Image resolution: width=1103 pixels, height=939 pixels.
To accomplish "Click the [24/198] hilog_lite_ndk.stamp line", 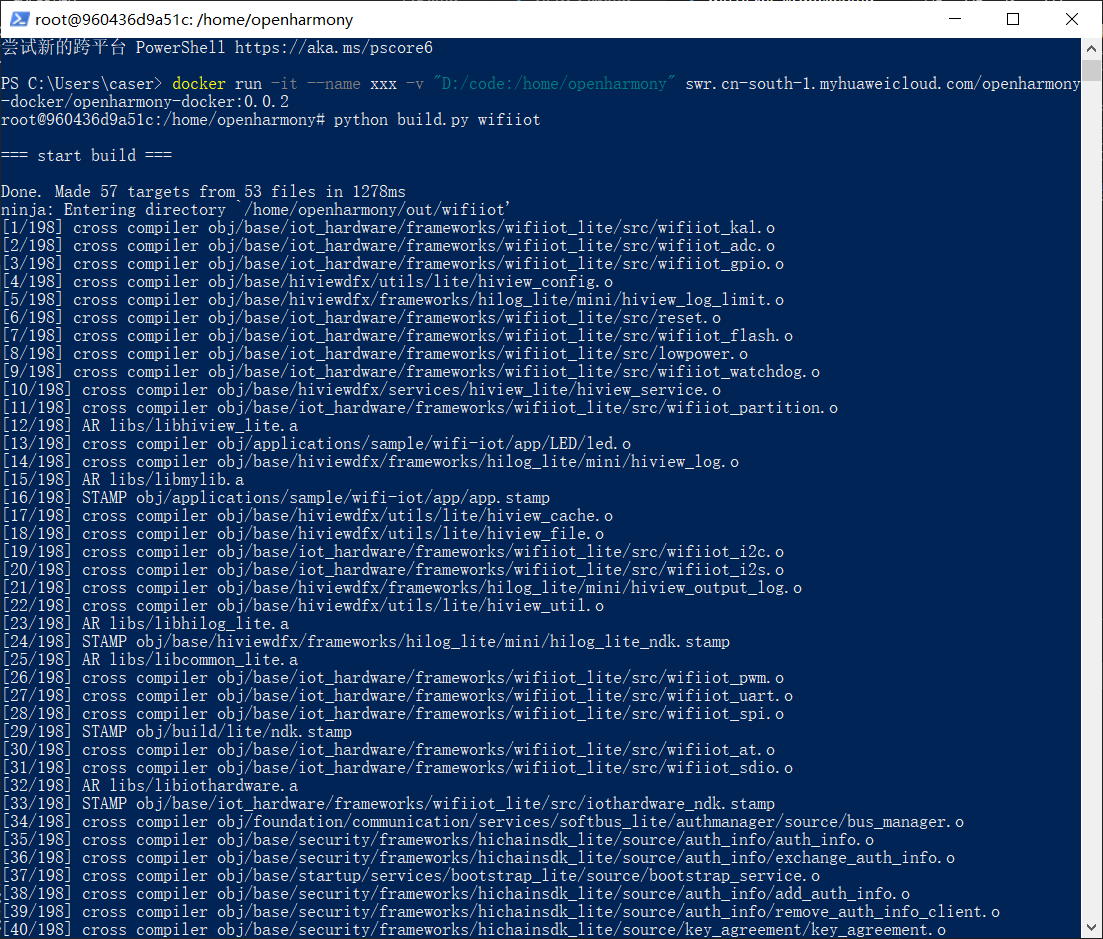I will pos(365,641).
